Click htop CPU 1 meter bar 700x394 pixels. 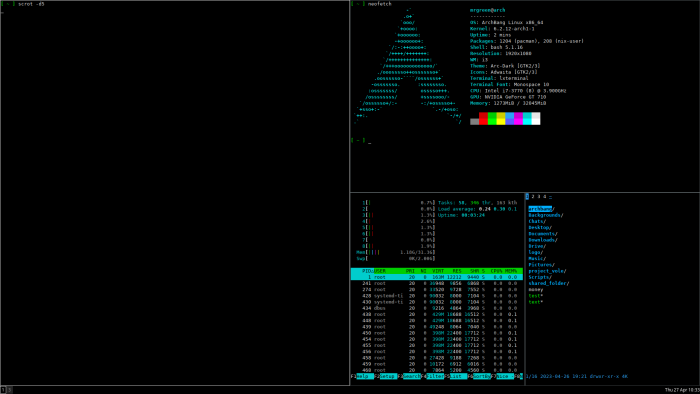(398, 203)
